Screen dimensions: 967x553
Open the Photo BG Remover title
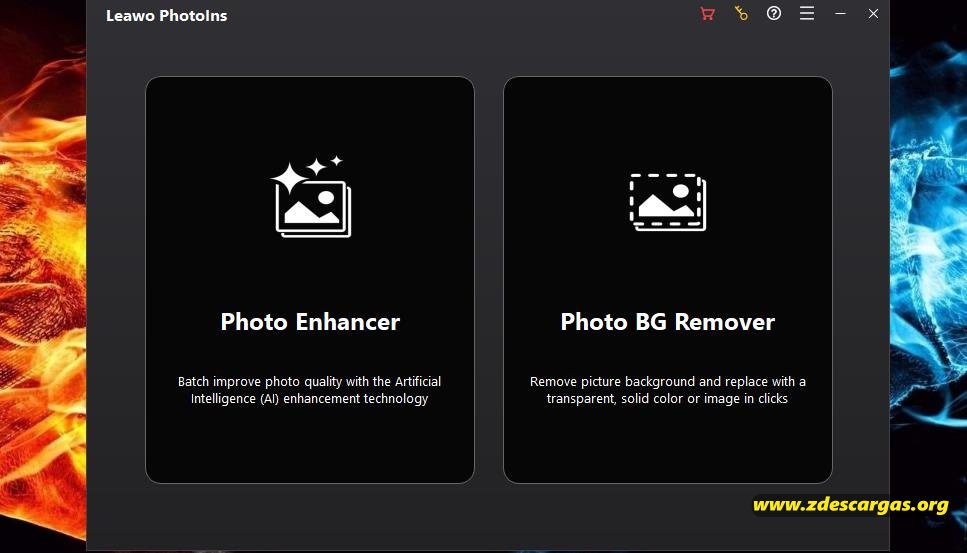(x=668, y=322)
